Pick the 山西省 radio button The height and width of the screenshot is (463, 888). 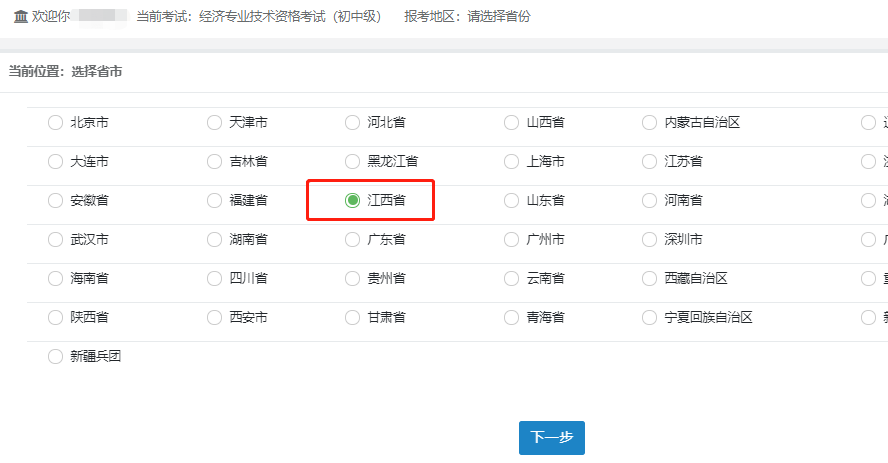[x=512, y=123]
